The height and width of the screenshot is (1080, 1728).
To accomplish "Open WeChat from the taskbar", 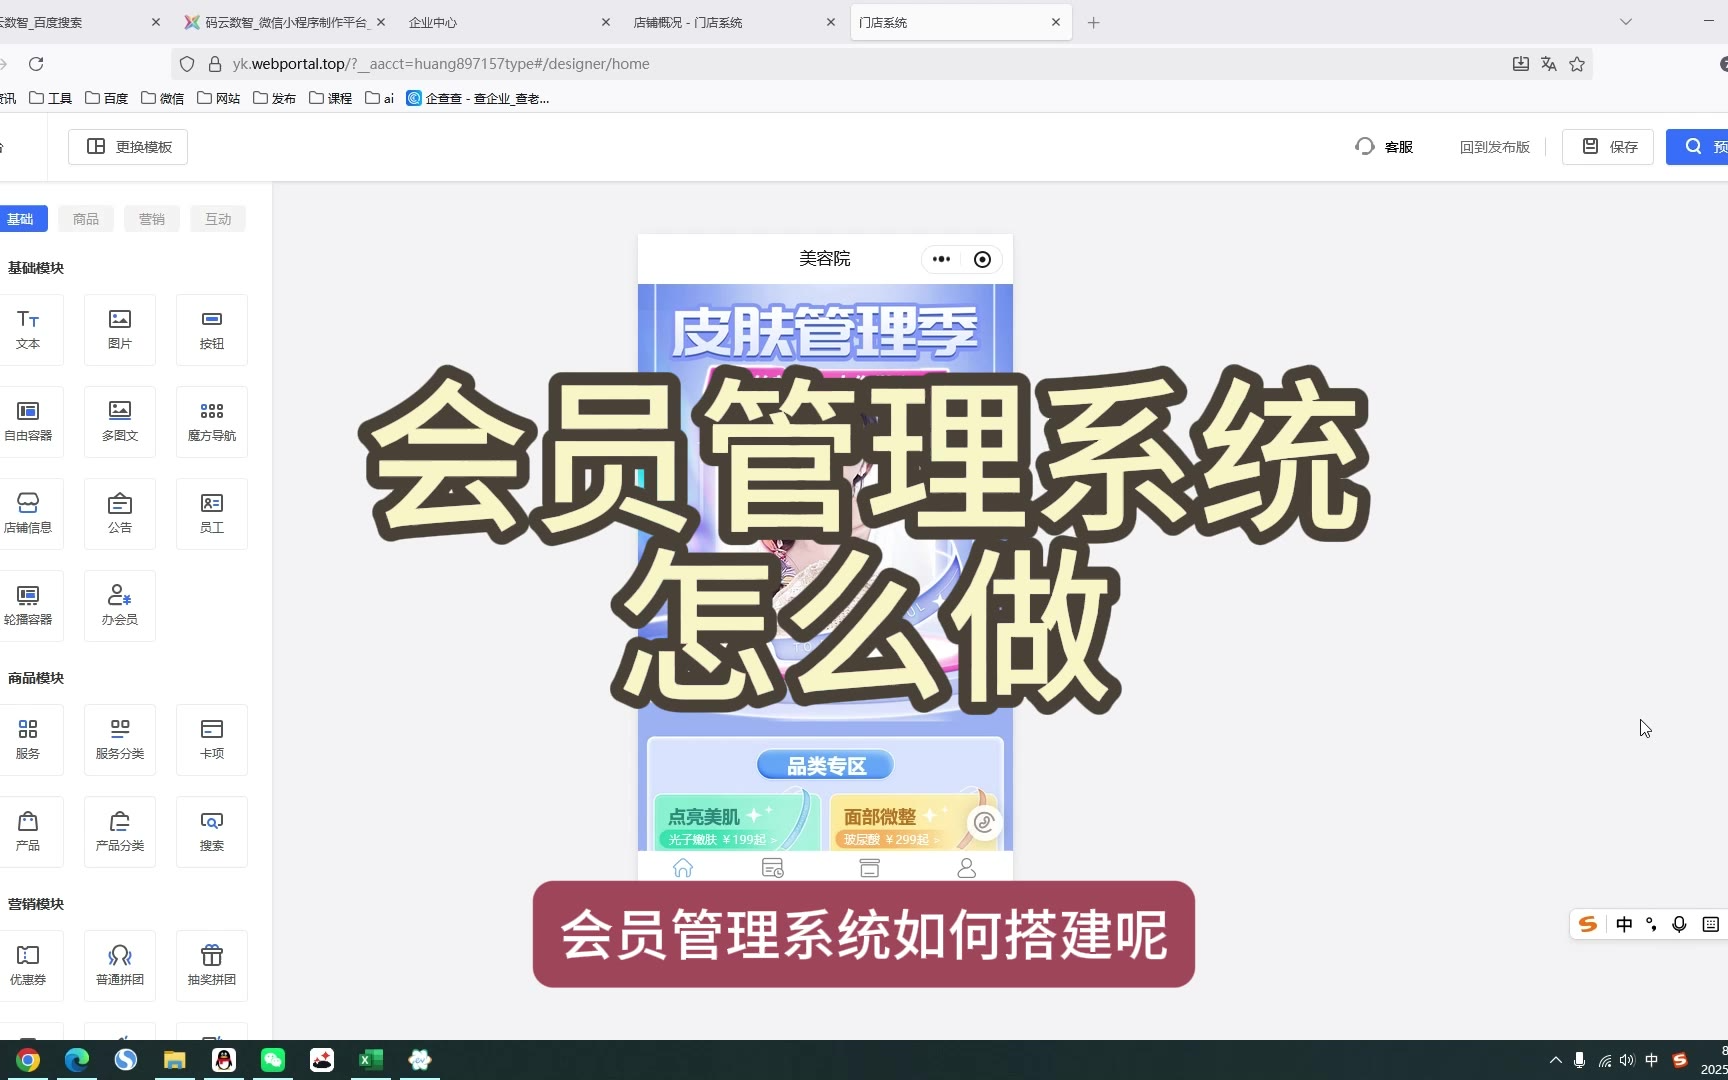I will point(273,1060).
